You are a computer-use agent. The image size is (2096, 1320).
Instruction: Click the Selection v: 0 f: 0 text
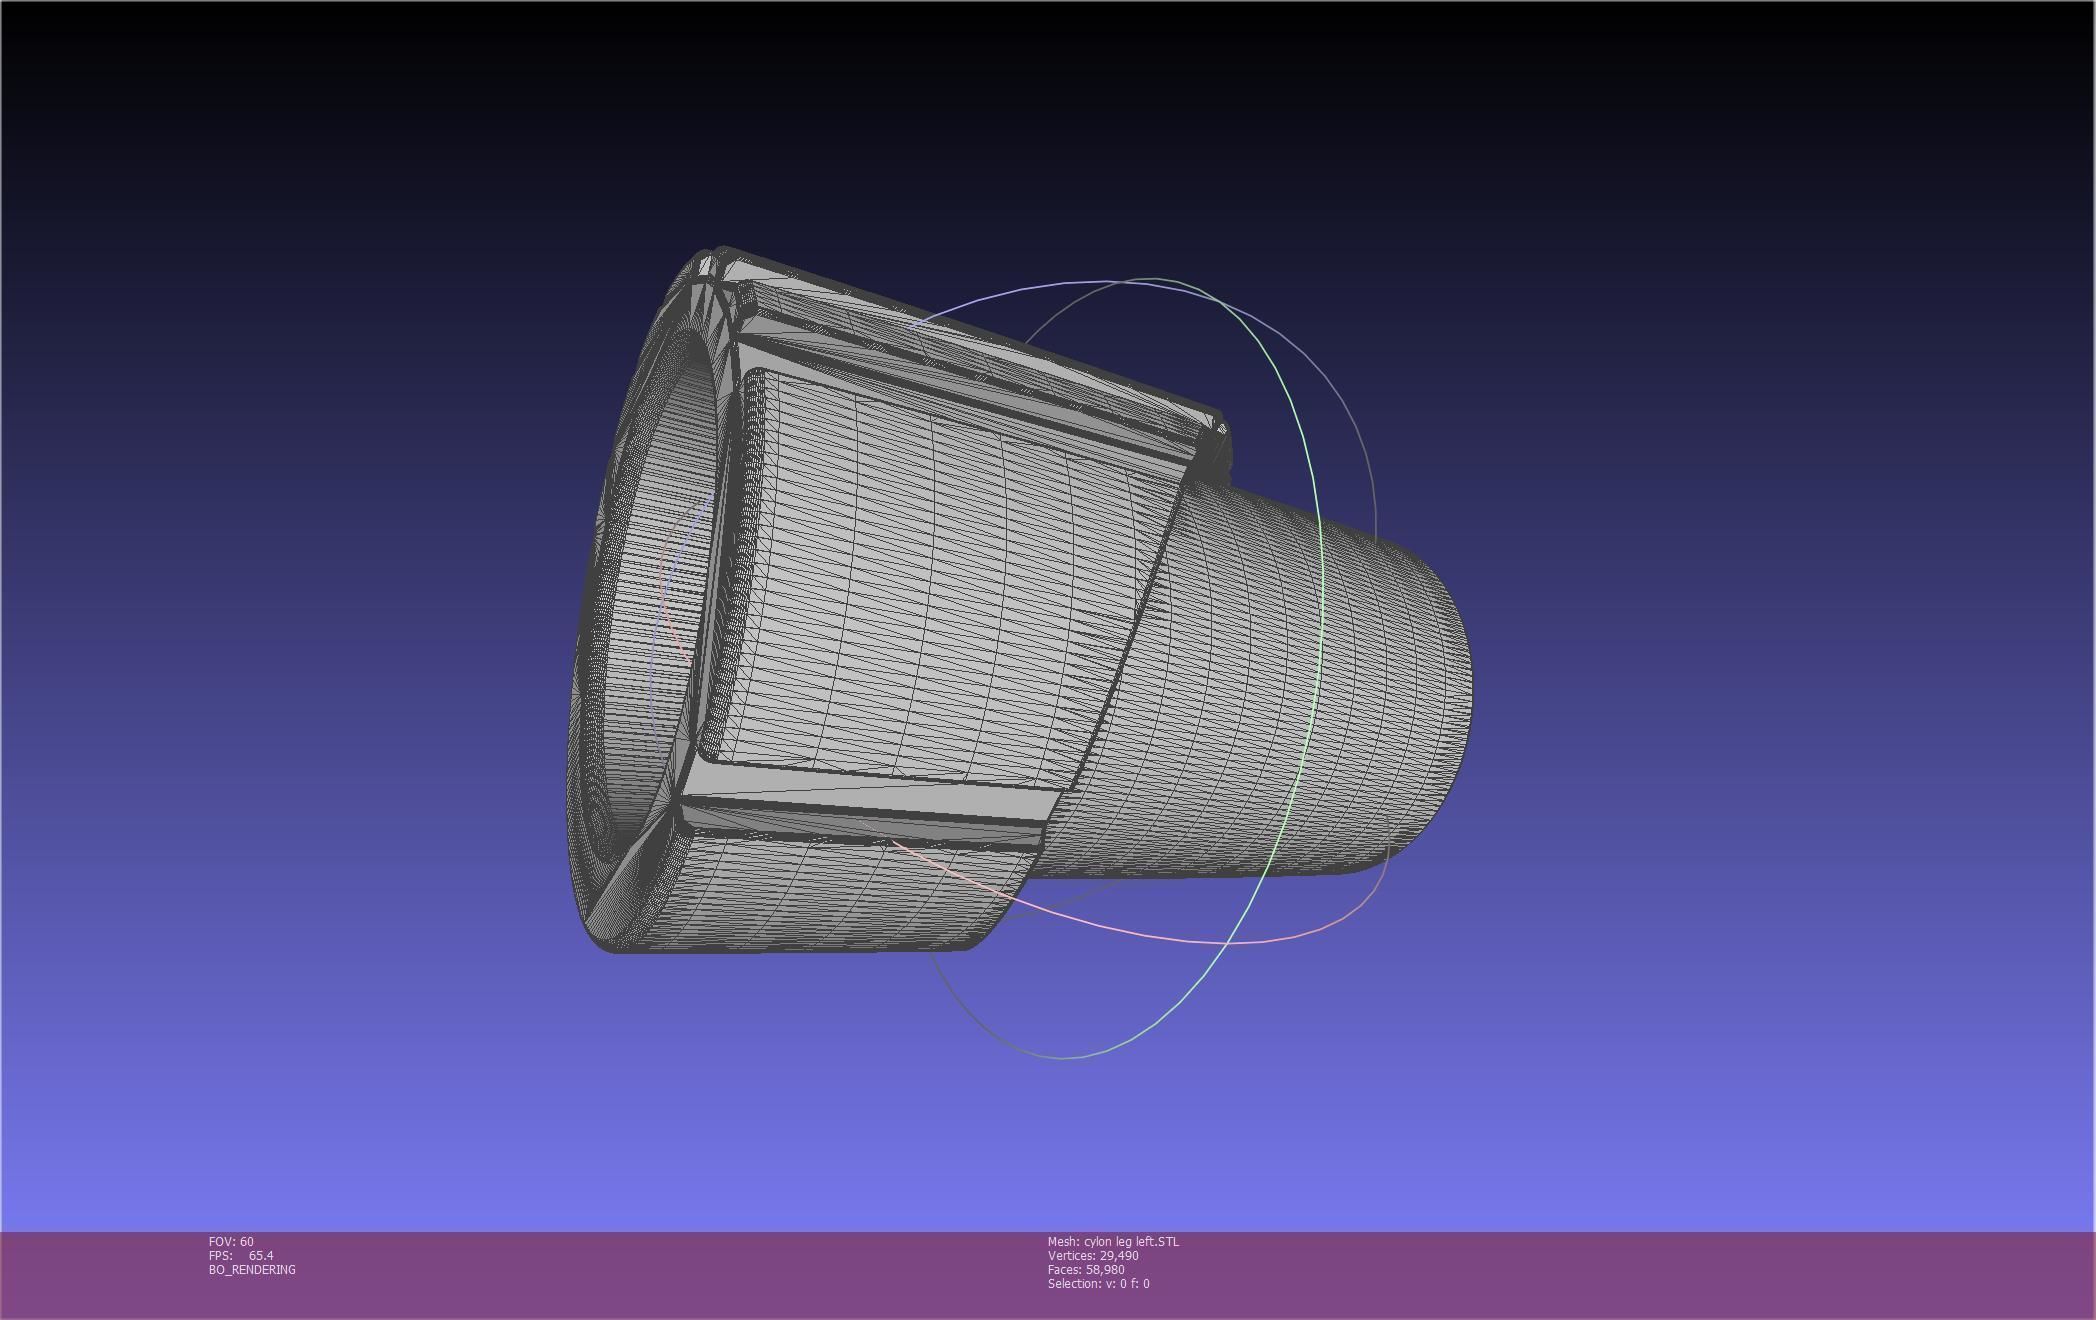pos(1098,1283)
